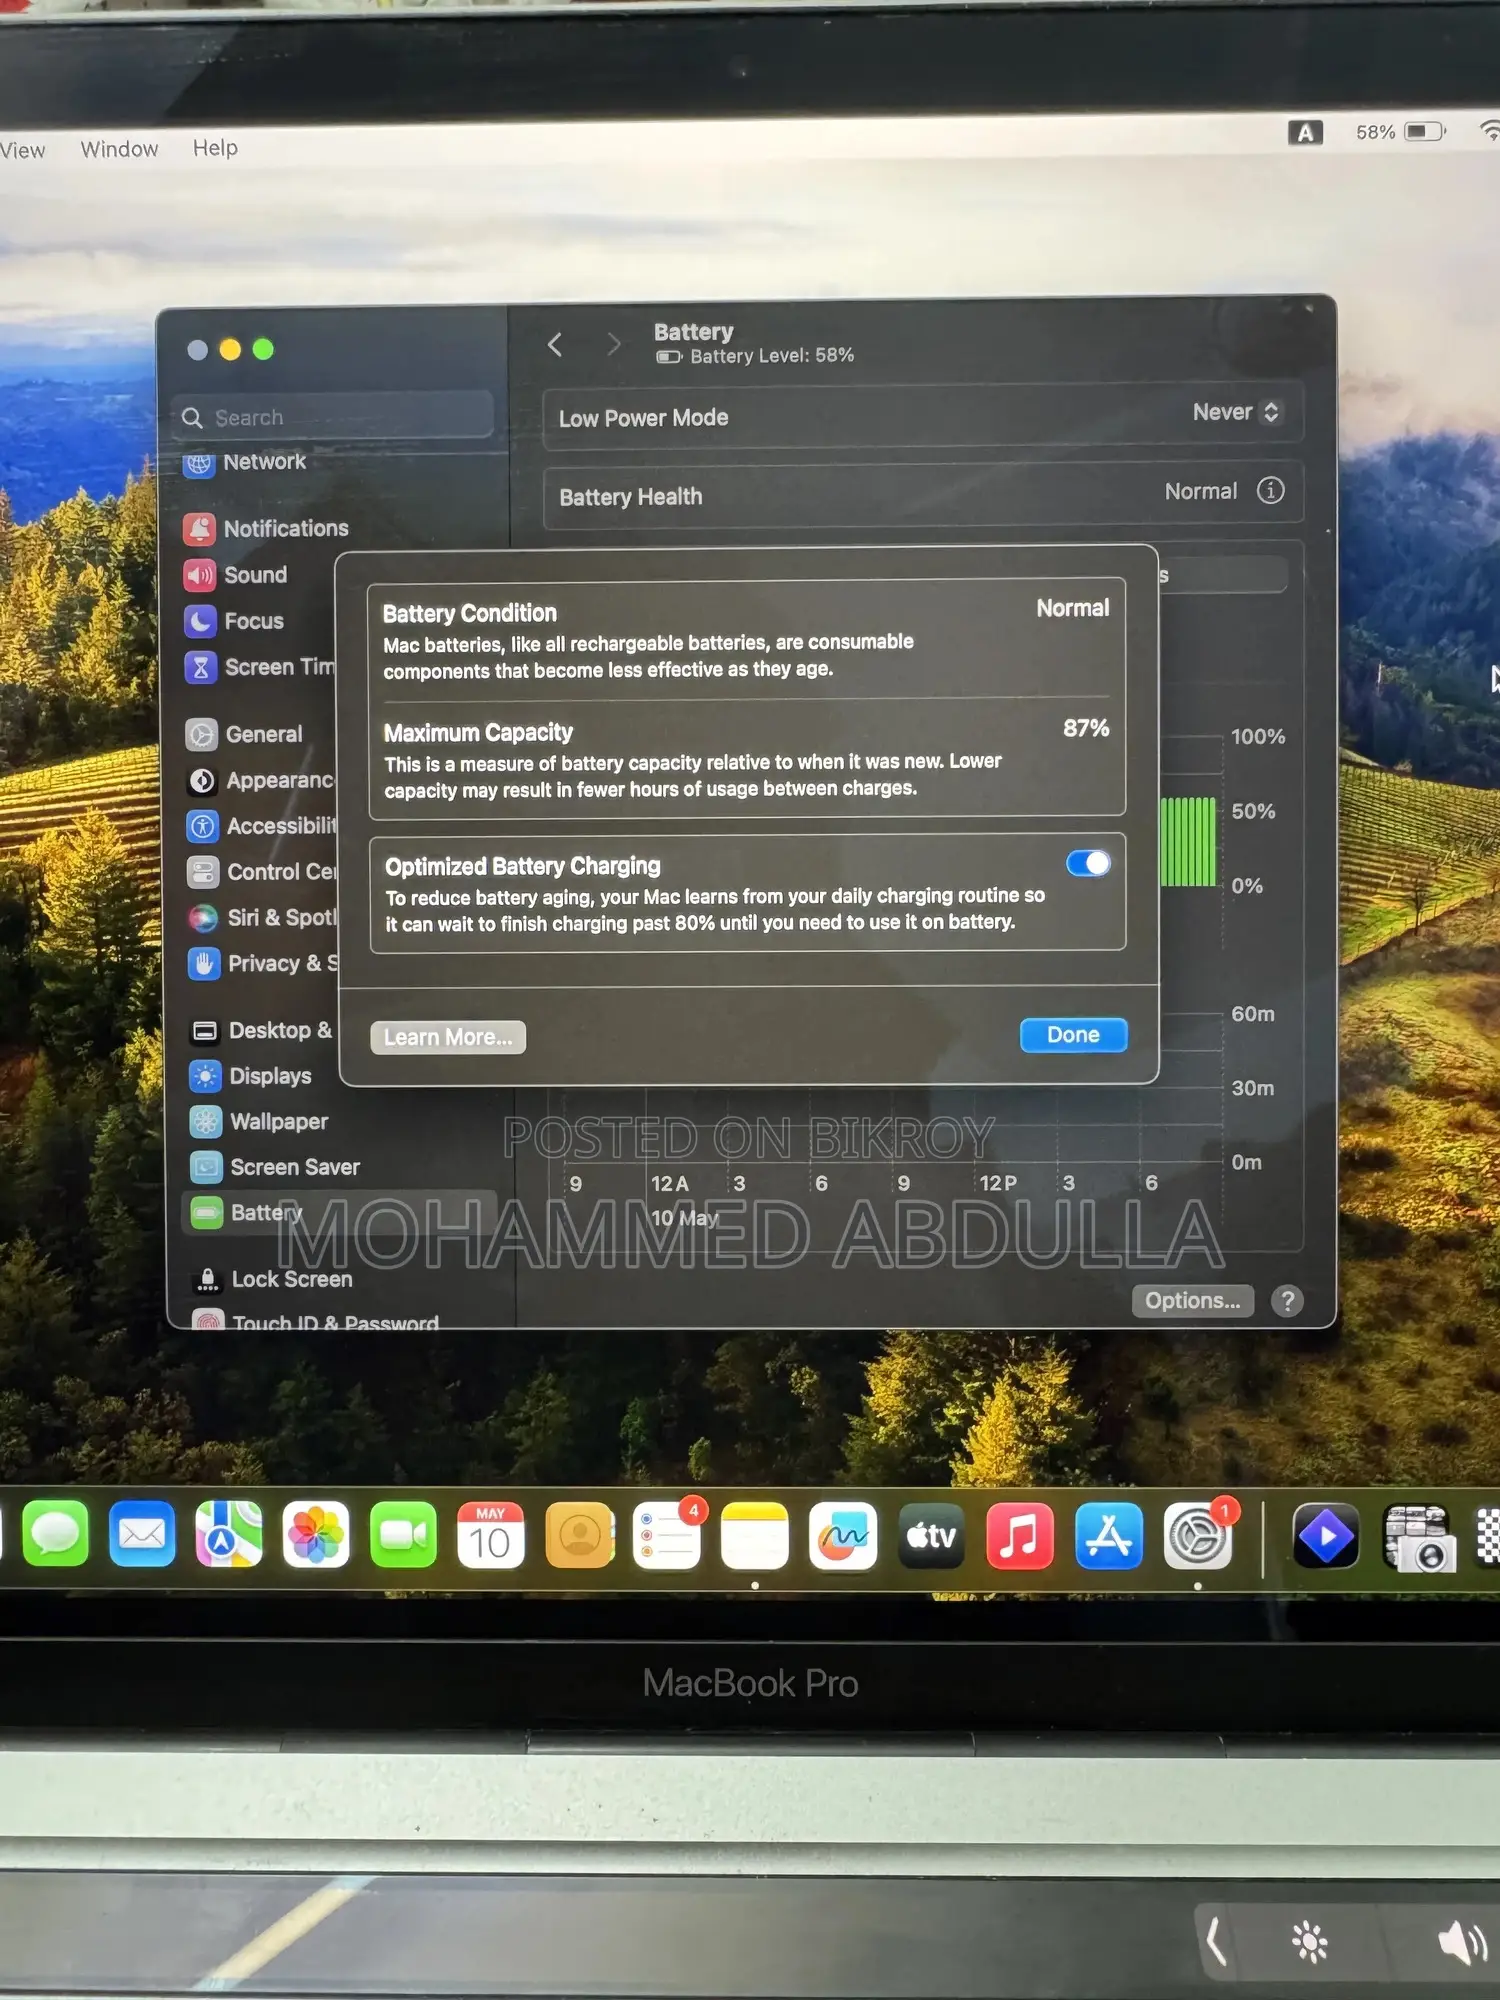The image size is (1500, 2000).
Task: Launch FaceTime from the Dock
Action: (403, 1535)
